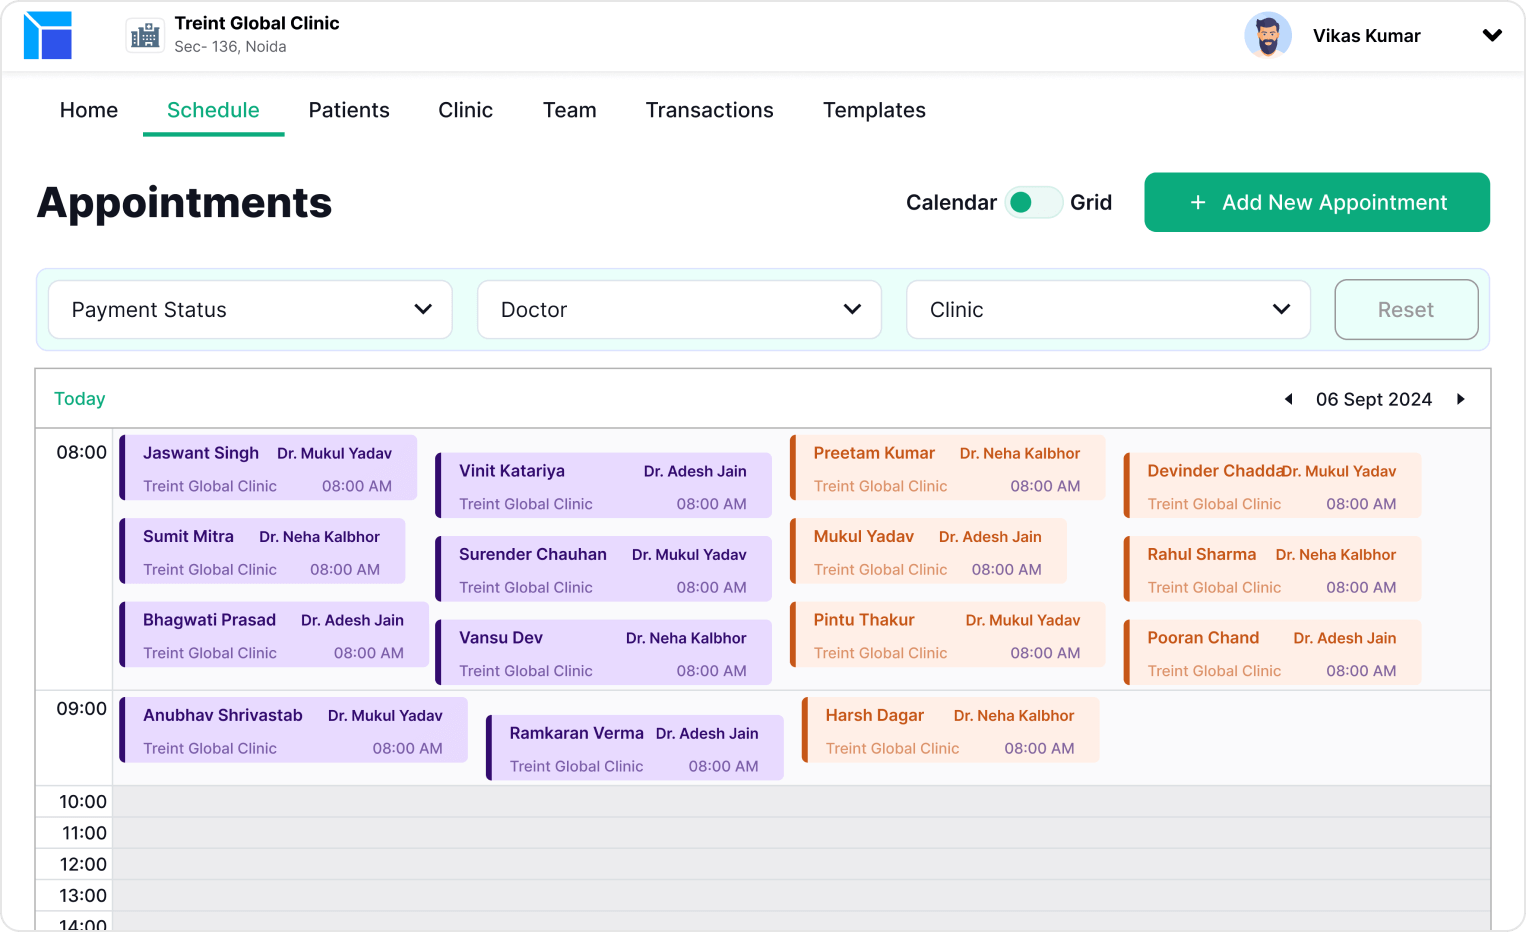Go to next date with right arrow

pyautogui.click(x=1461, y=399)
